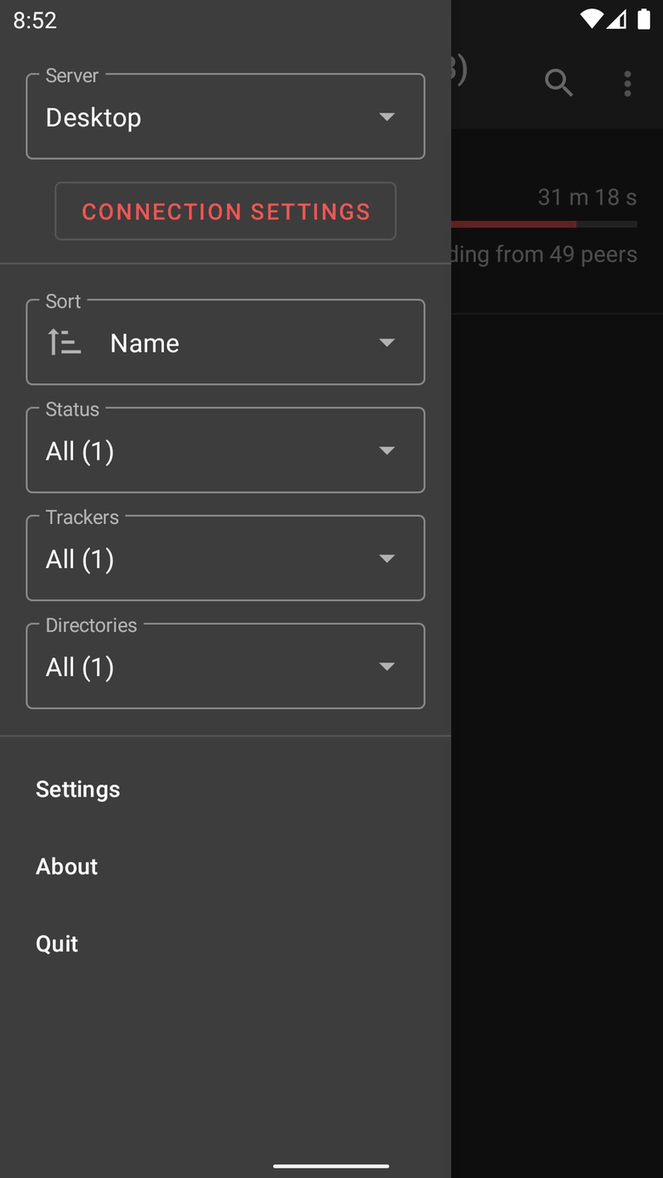The height and width of the screenshot is (1178, 663).
Task: Open Connection Settings
Action: [x=225, y=211]
